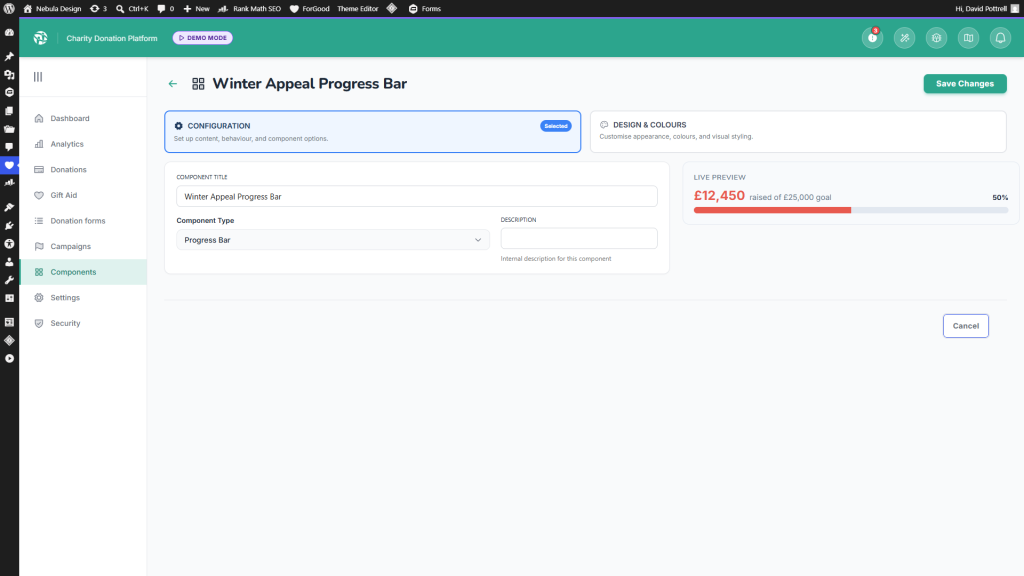The image size is (1024, 576).
Task: Switch to the Design & Colours tab
Action: click(x=798, y=131)
